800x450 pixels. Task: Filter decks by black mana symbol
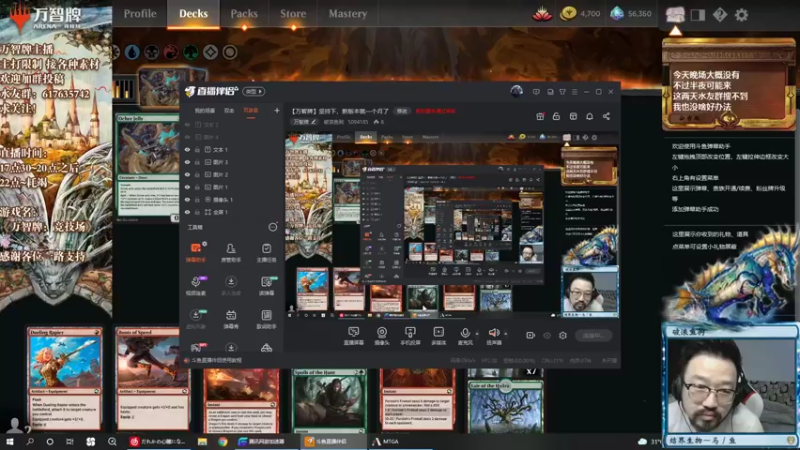click(152, 52)
